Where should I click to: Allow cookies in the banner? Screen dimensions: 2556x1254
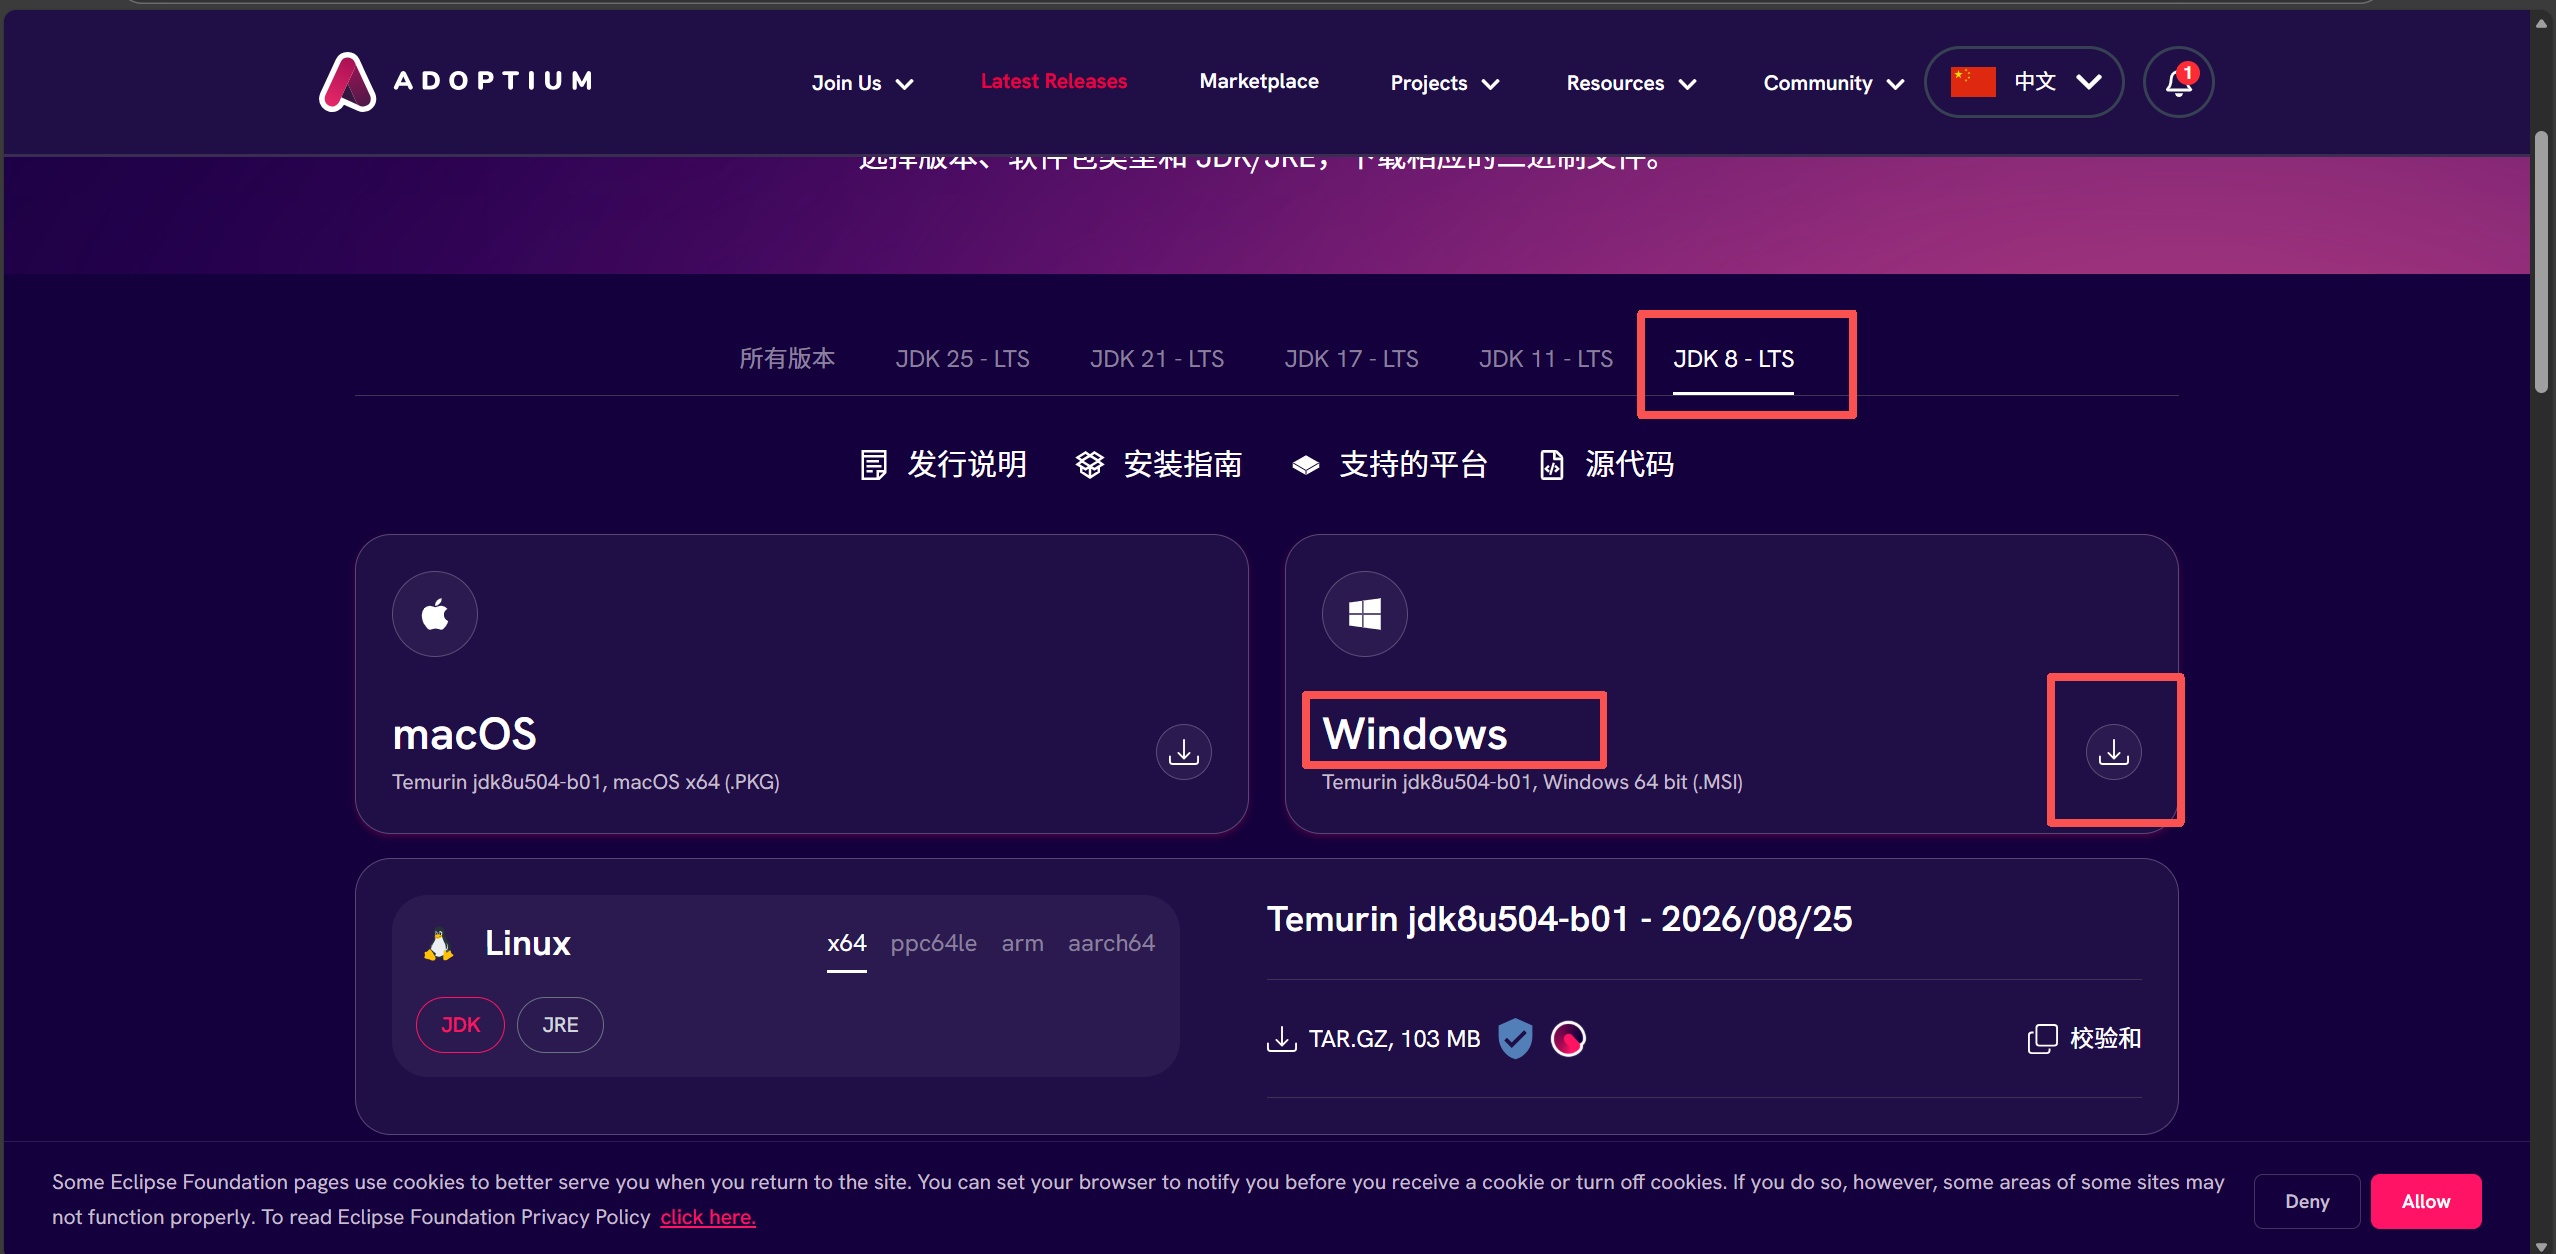click(x=2426, y=1201)
